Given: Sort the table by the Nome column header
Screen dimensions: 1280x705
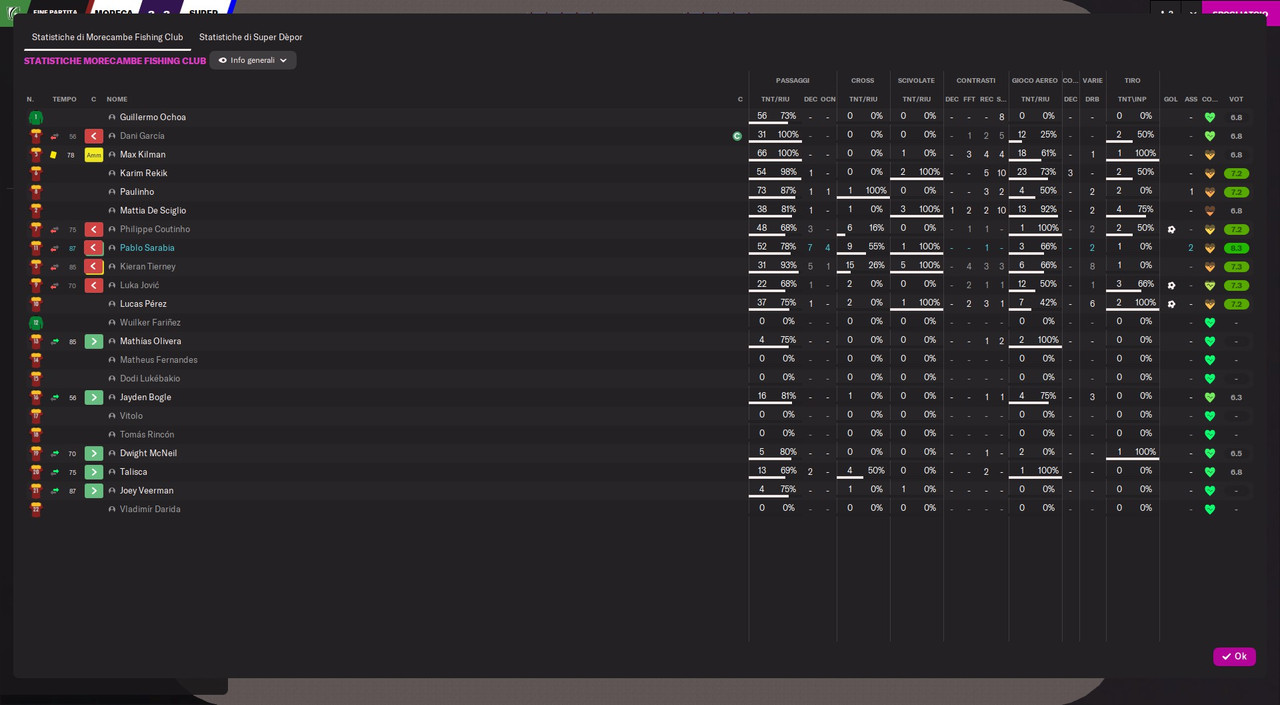Looking at the screenshot, I should [117, 99].
